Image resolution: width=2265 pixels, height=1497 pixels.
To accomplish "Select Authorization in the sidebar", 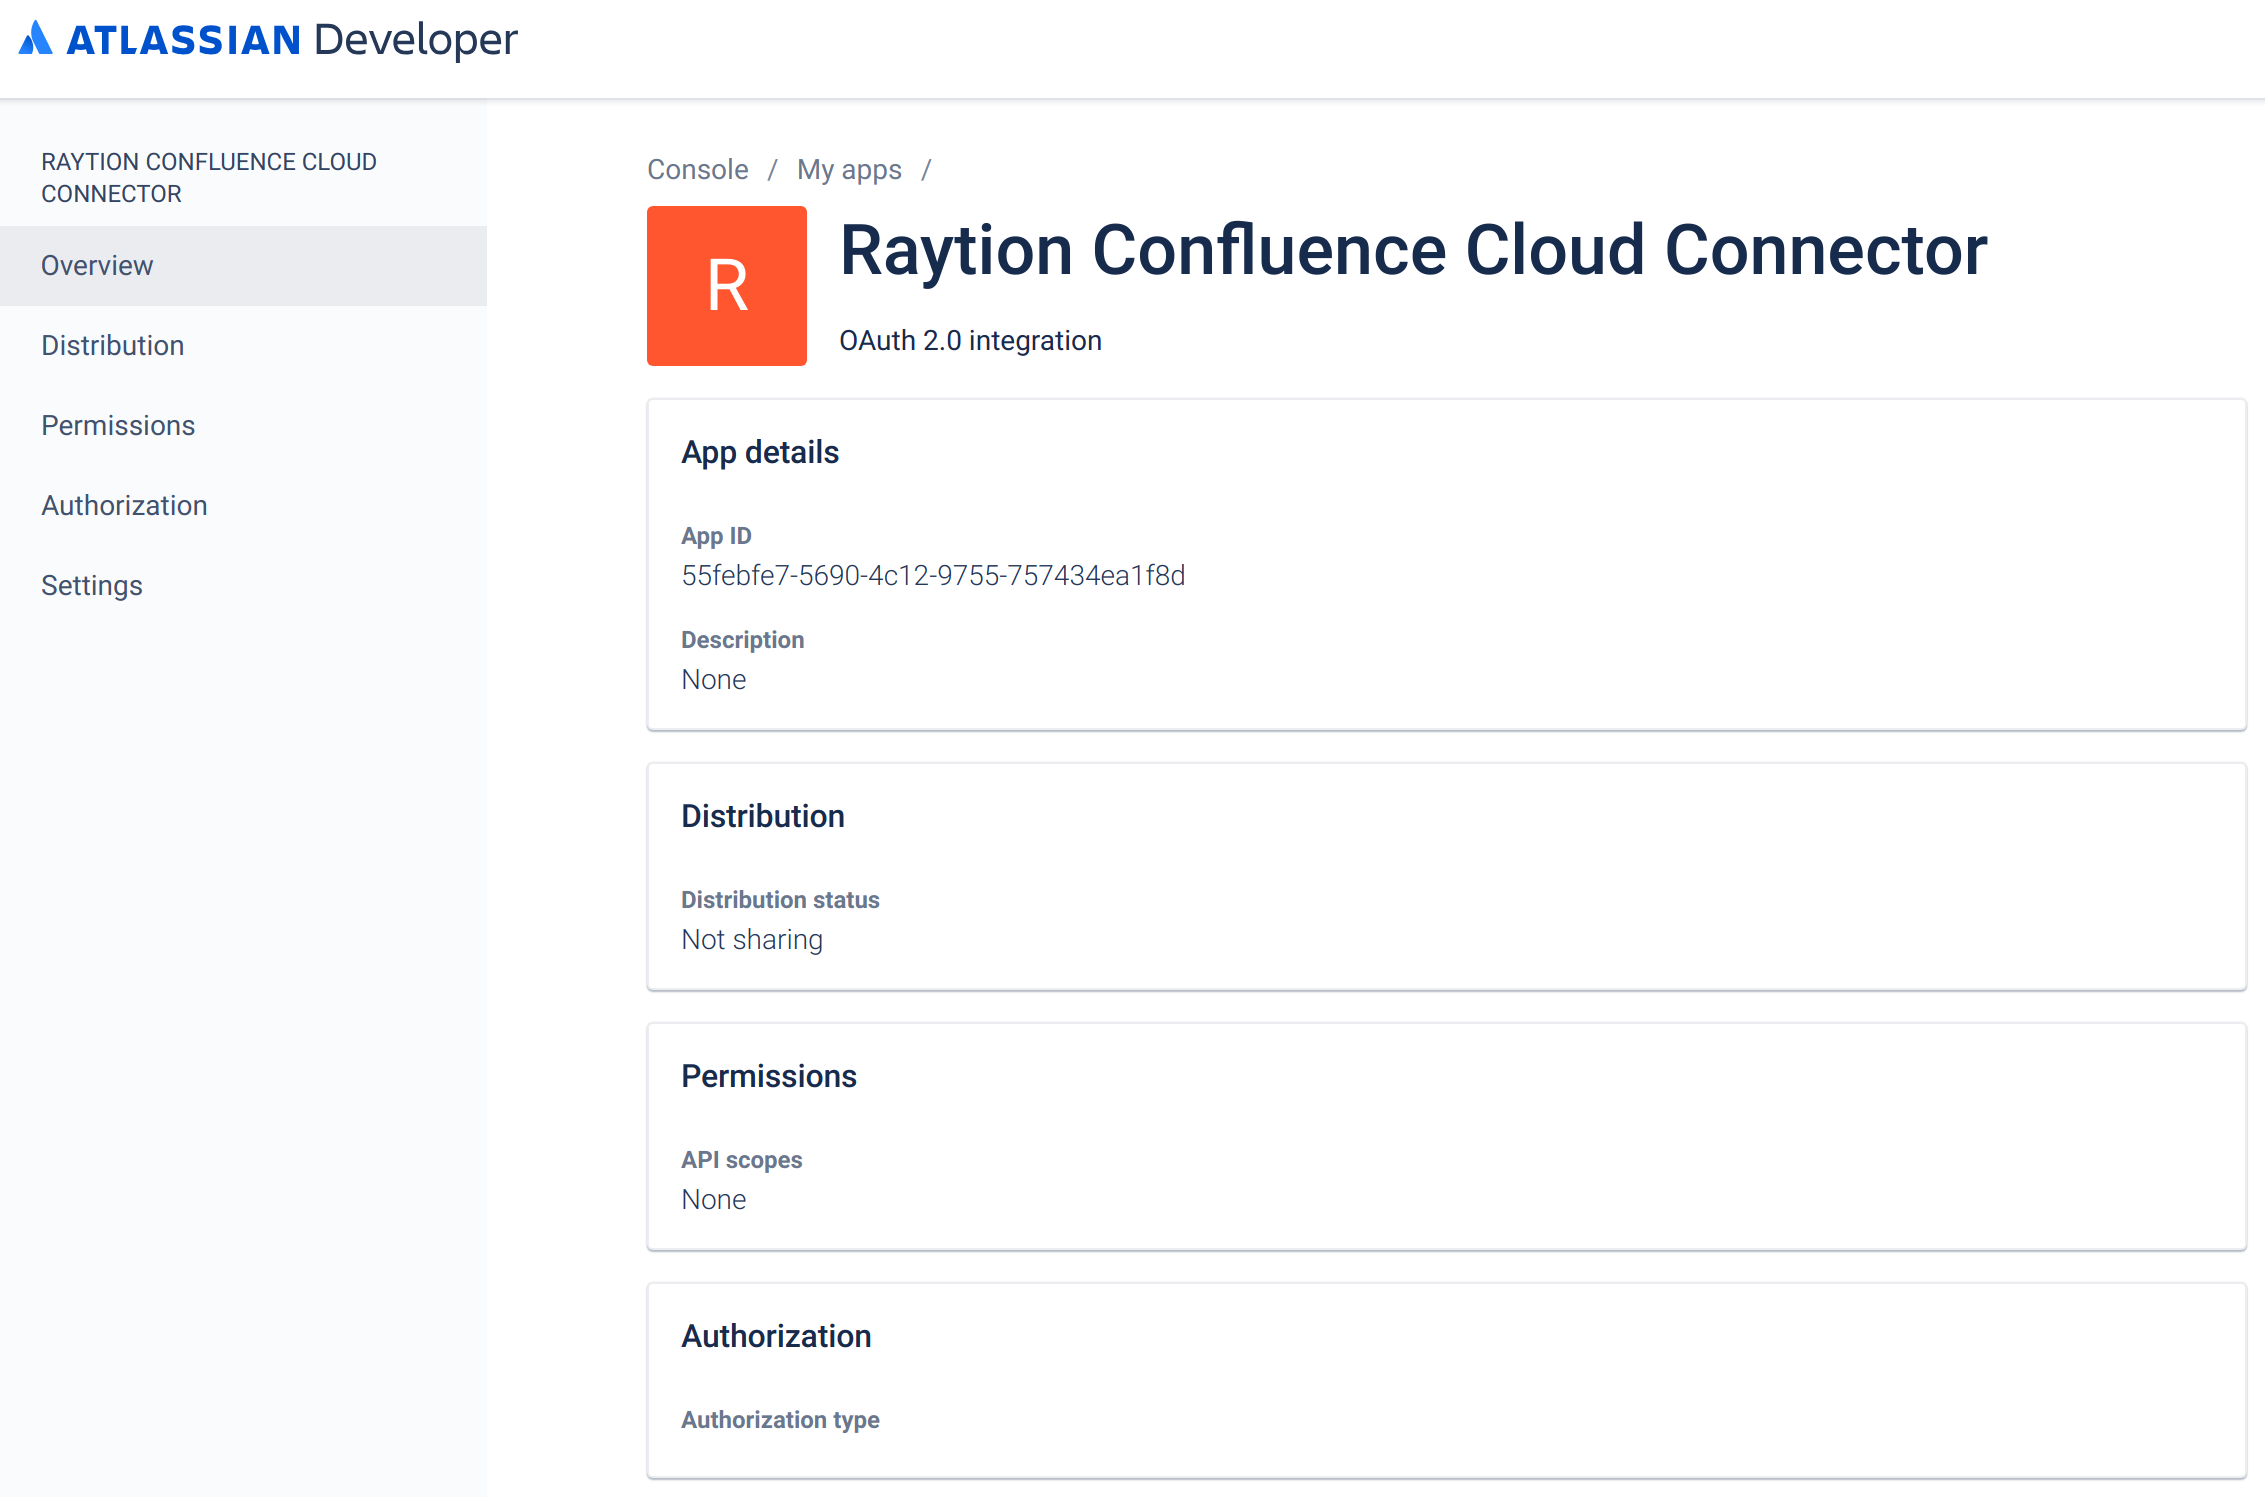I will (x=124, y=506).
